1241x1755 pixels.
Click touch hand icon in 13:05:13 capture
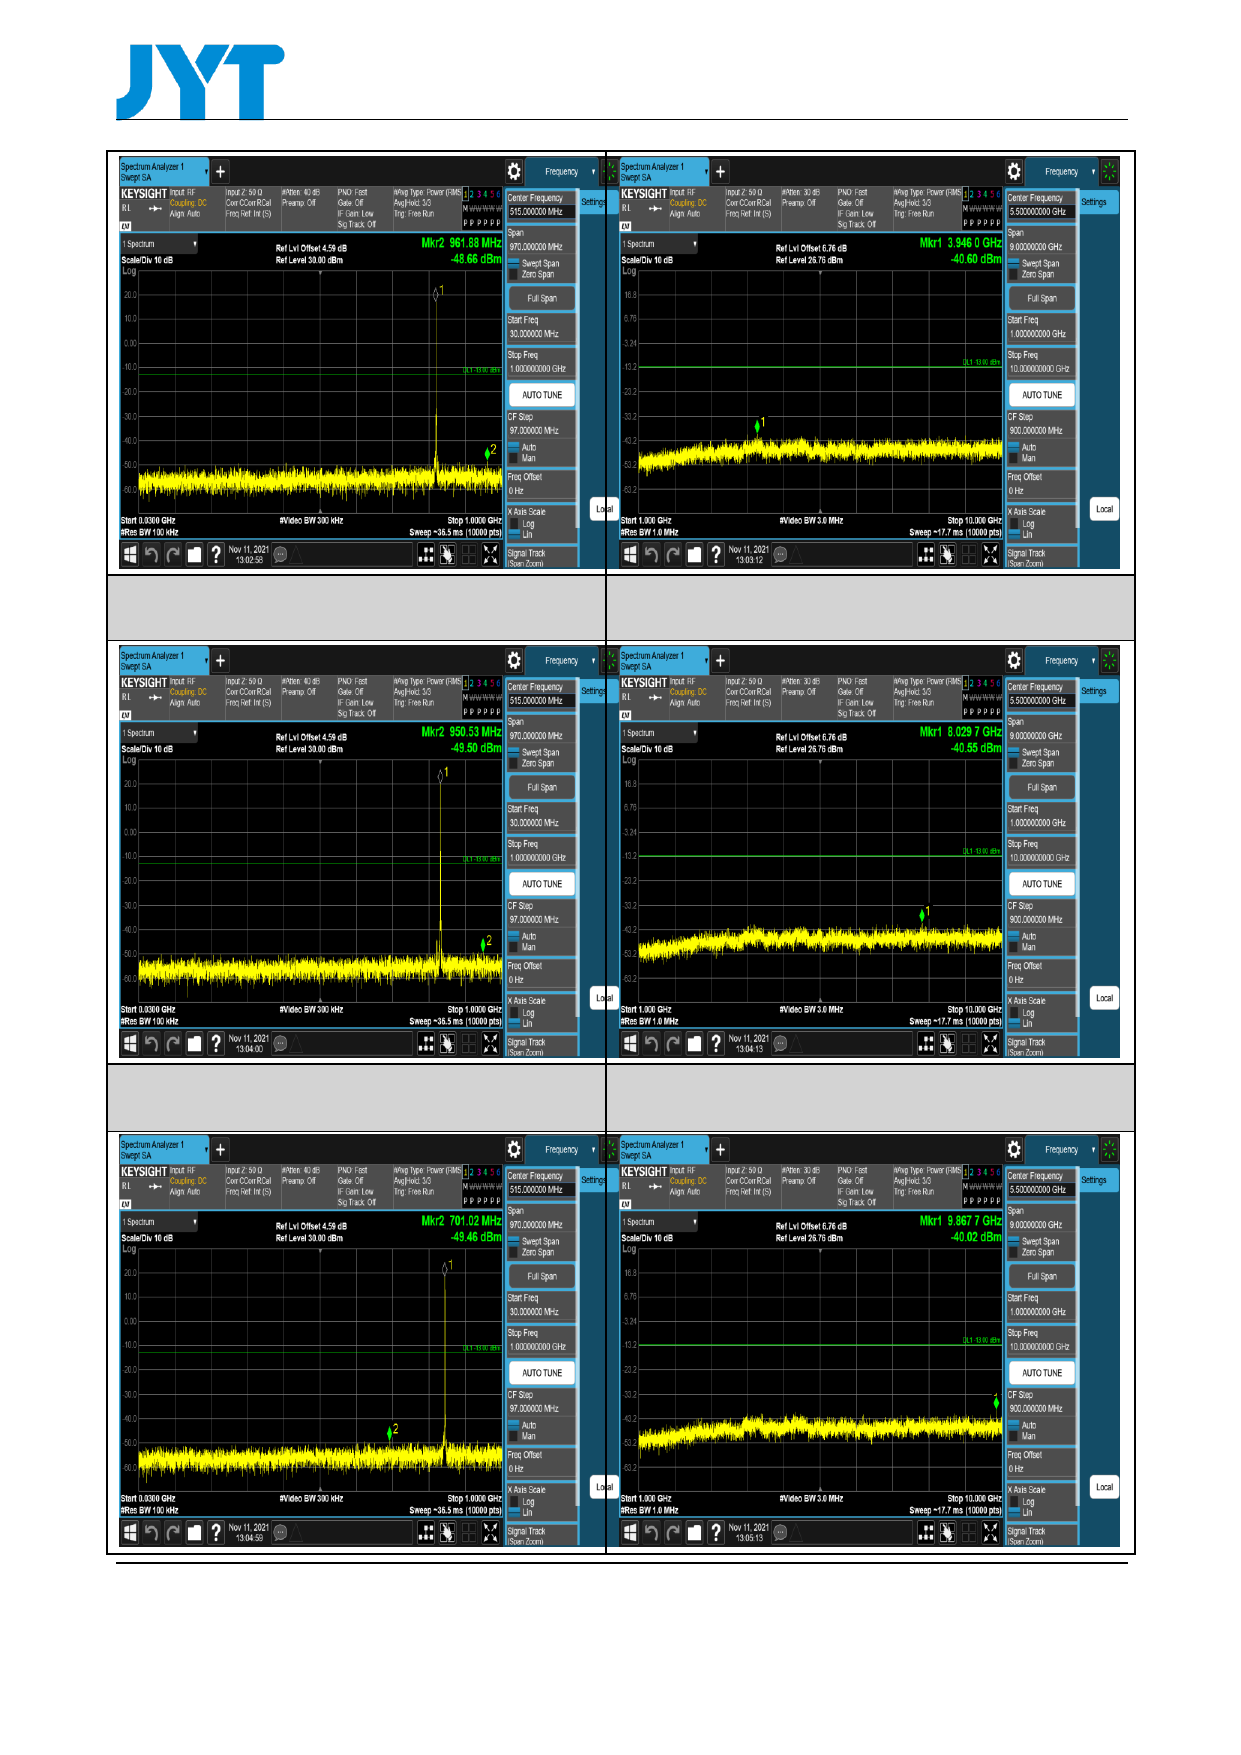pyautogui.click(x=947, y=1532)
